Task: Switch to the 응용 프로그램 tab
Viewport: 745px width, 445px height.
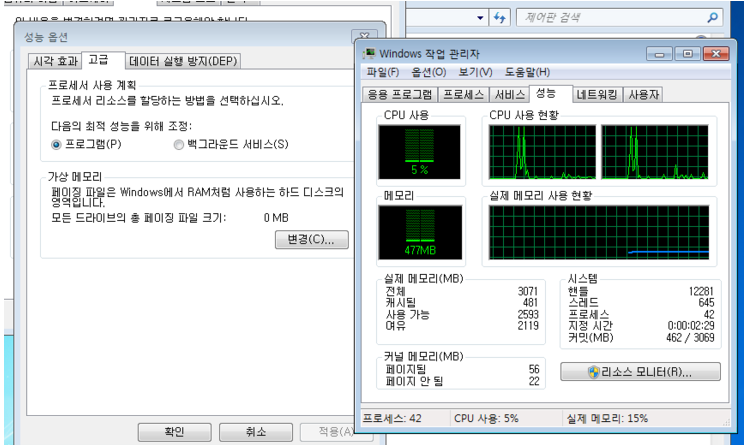Action: 400,95
